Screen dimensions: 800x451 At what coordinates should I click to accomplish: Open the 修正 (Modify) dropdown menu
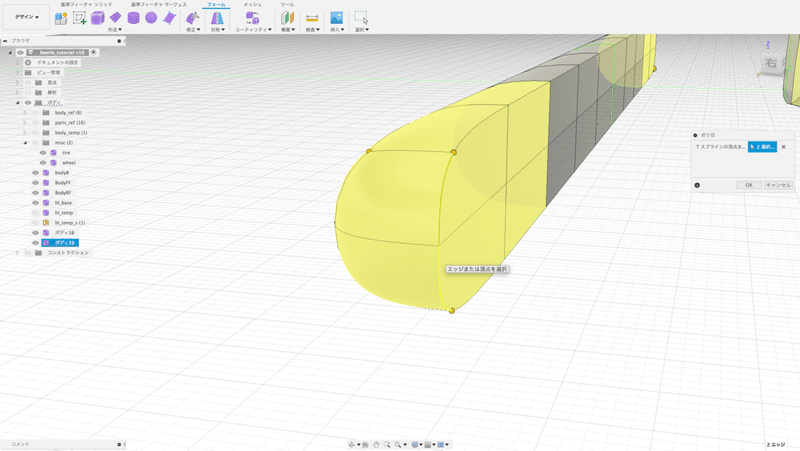[193, 30]
